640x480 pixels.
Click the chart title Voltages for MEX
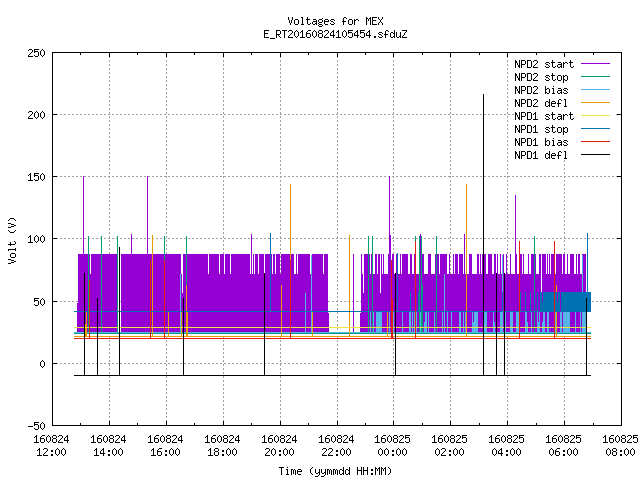tap(335, 21)
